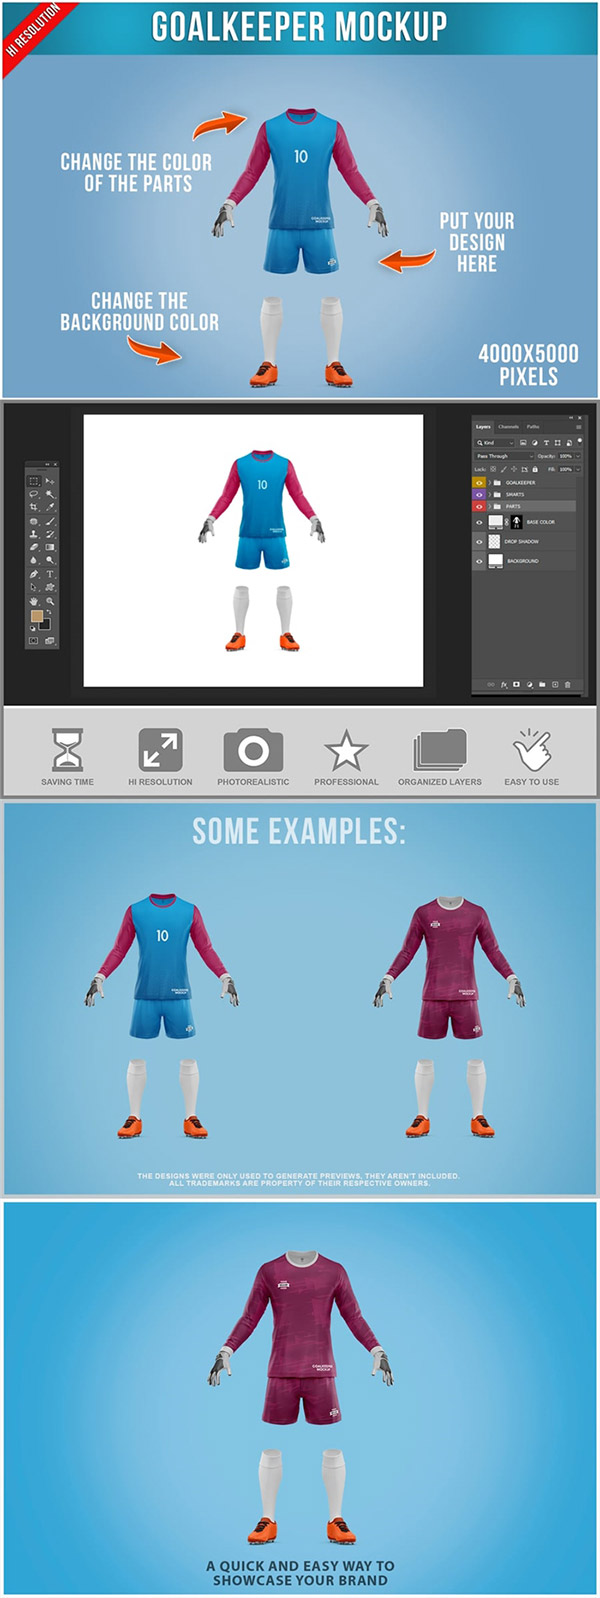The image size is (600, 1598).
Task: Open the Pass Through blend mode dropdown
Action: (503, 456)
